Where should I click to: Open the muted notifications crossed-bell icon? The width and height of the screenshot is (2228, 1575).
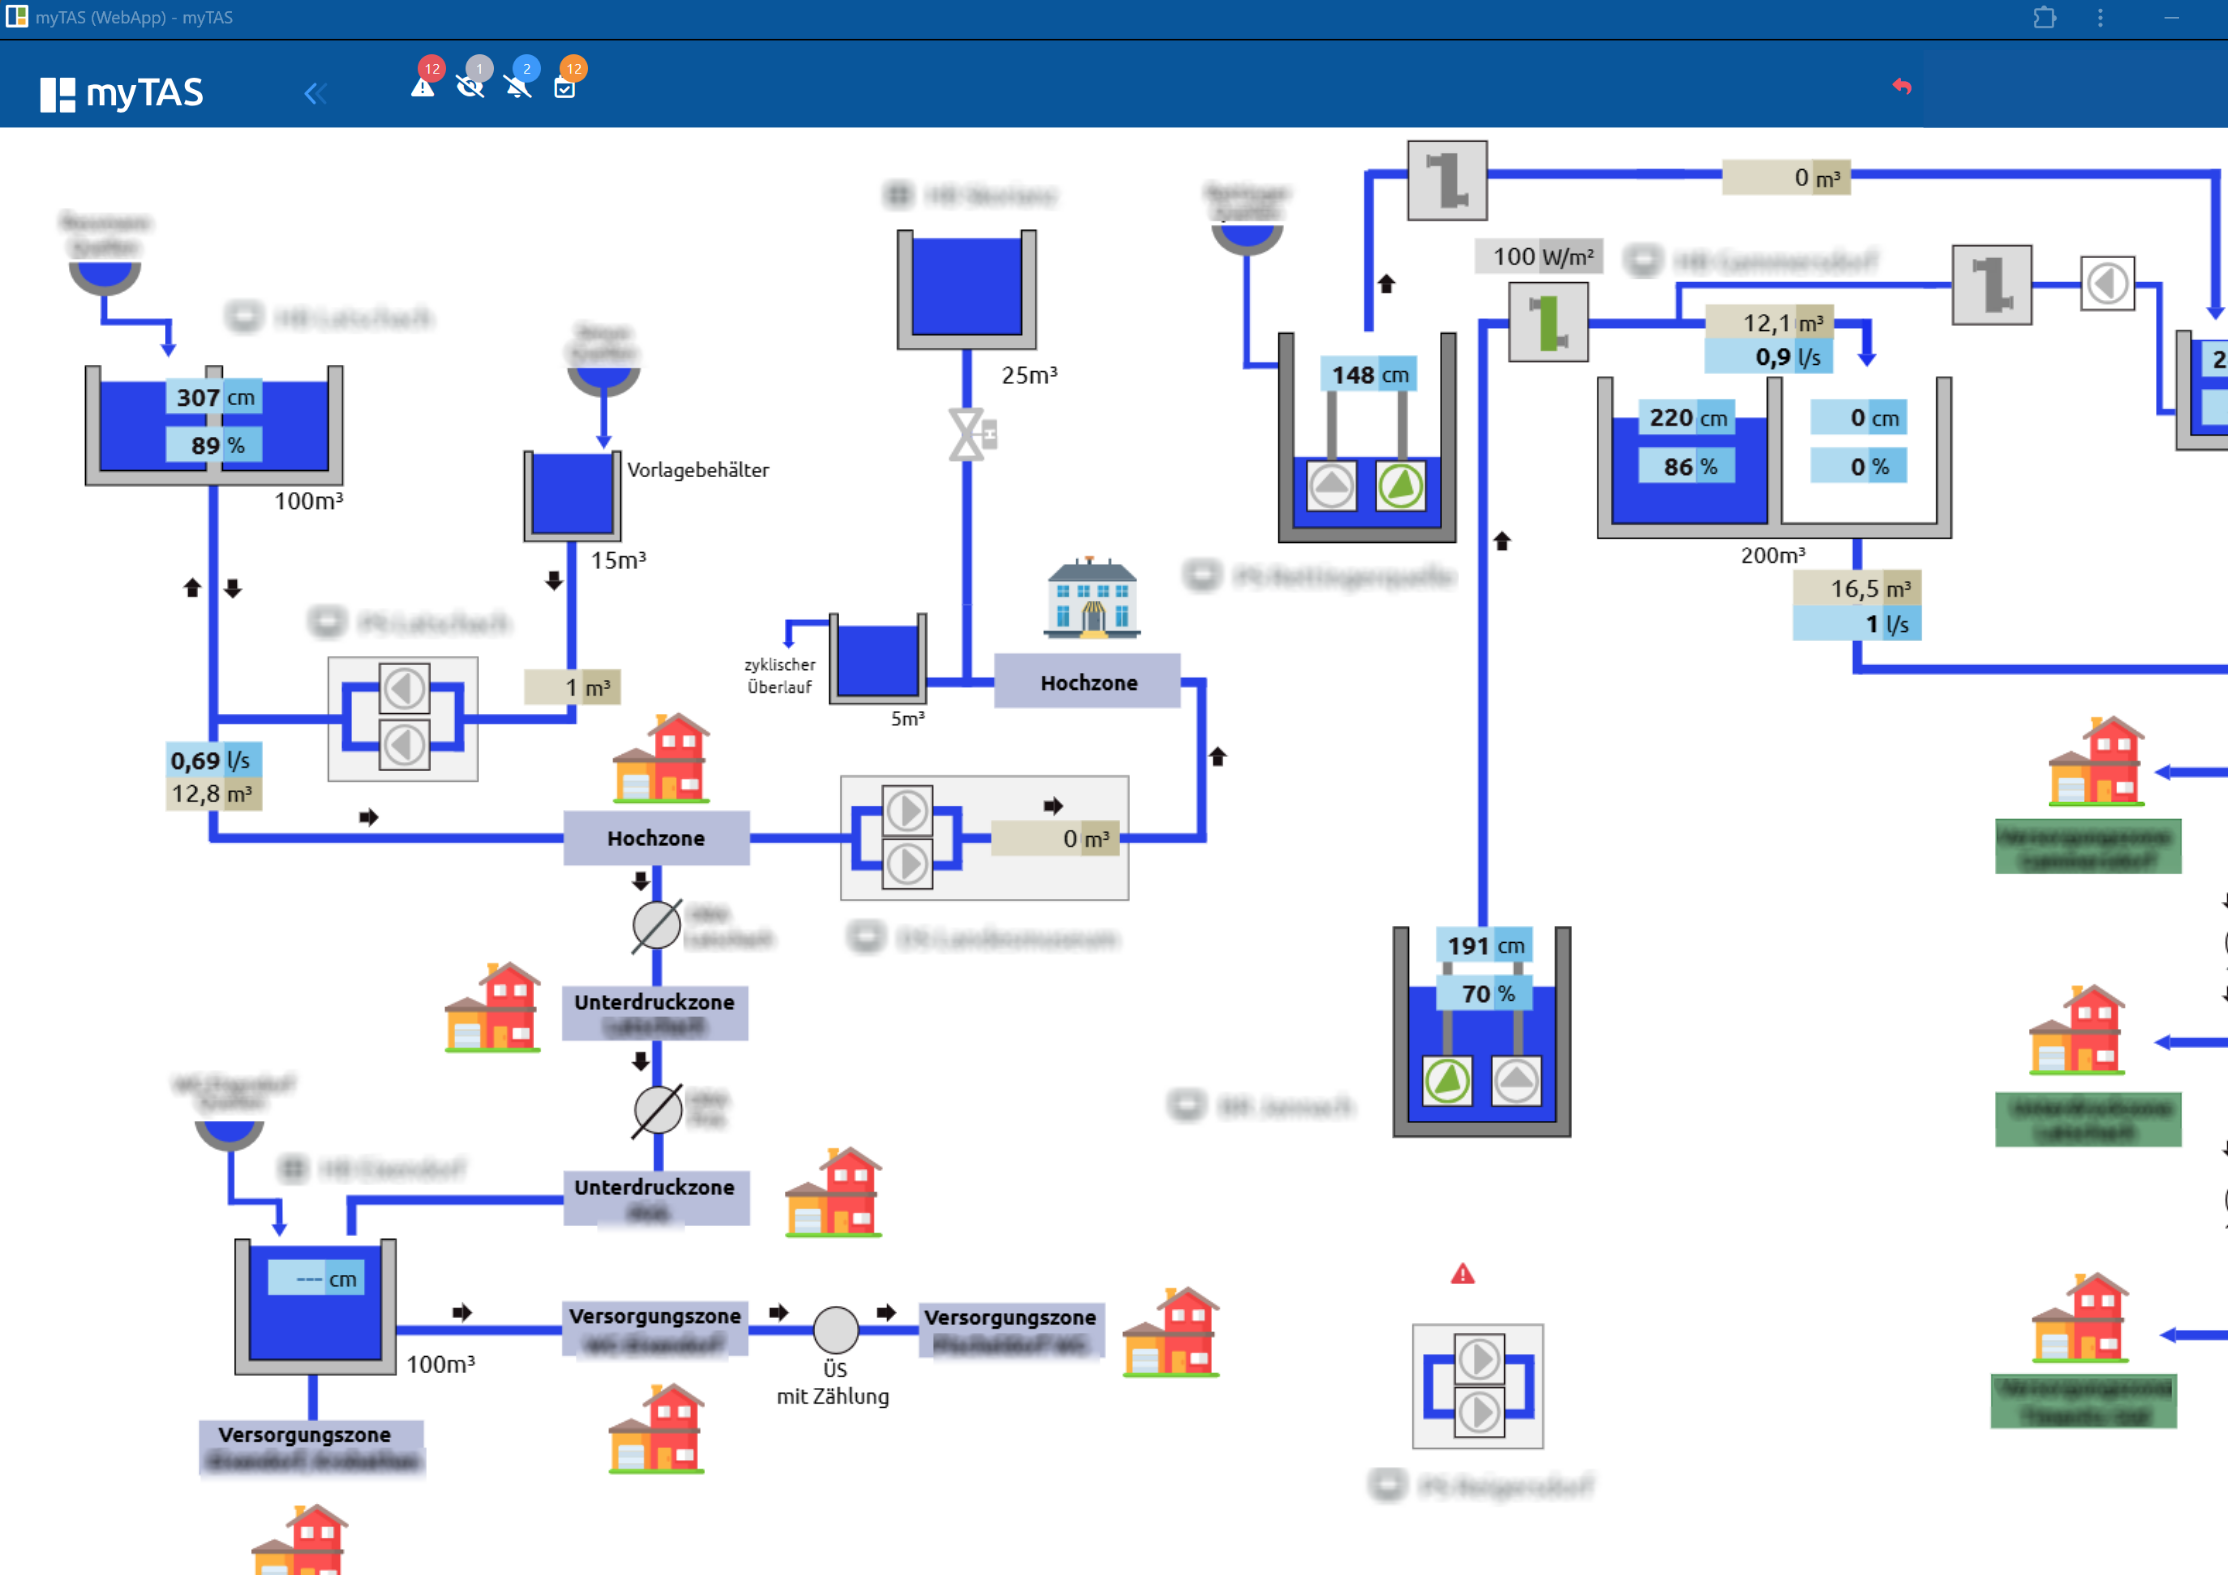[x=518, y=86]
